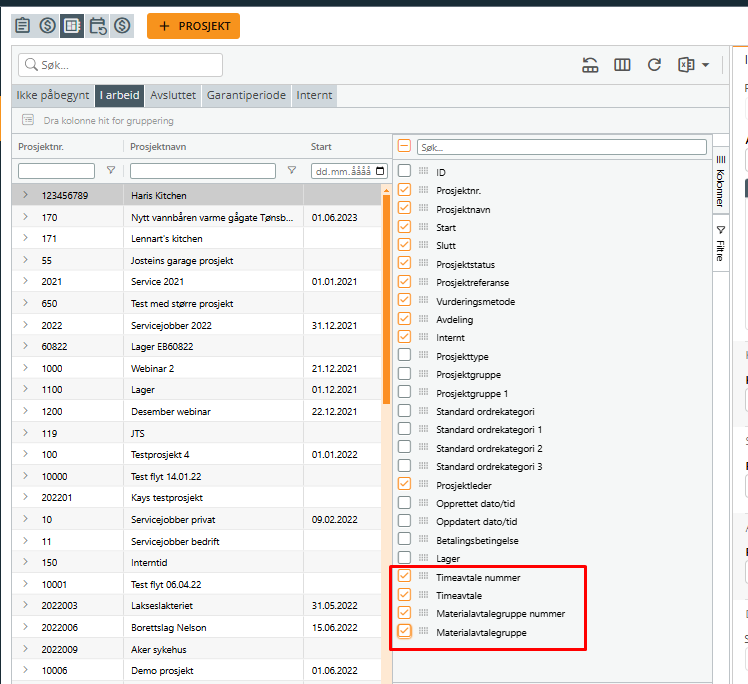The height and width of the screenshot is (684, 748).
Task: Switch to the Ikke påbegynt tab
Action: tap(53, 95)
